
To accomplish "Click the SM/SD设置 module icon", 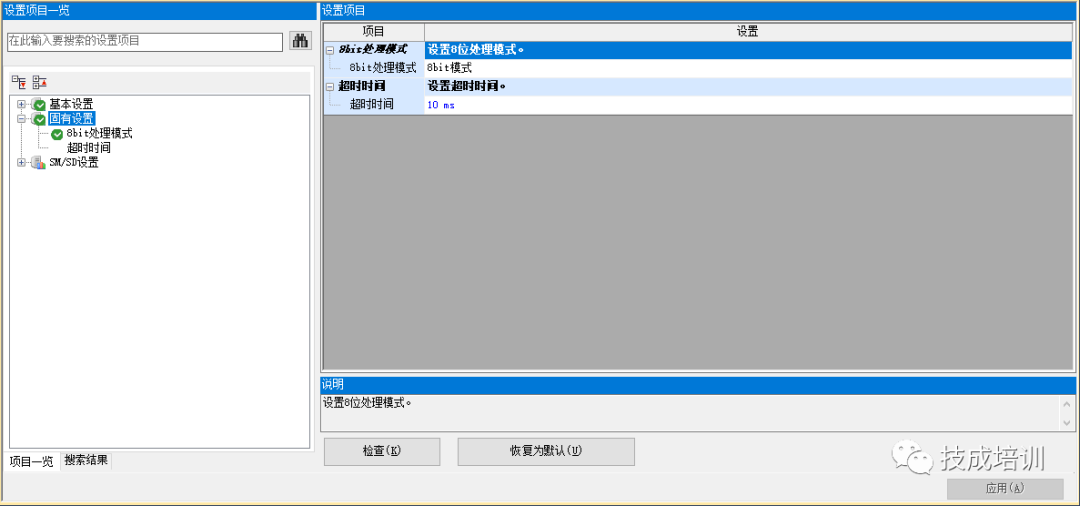I will tap(40, 163).
